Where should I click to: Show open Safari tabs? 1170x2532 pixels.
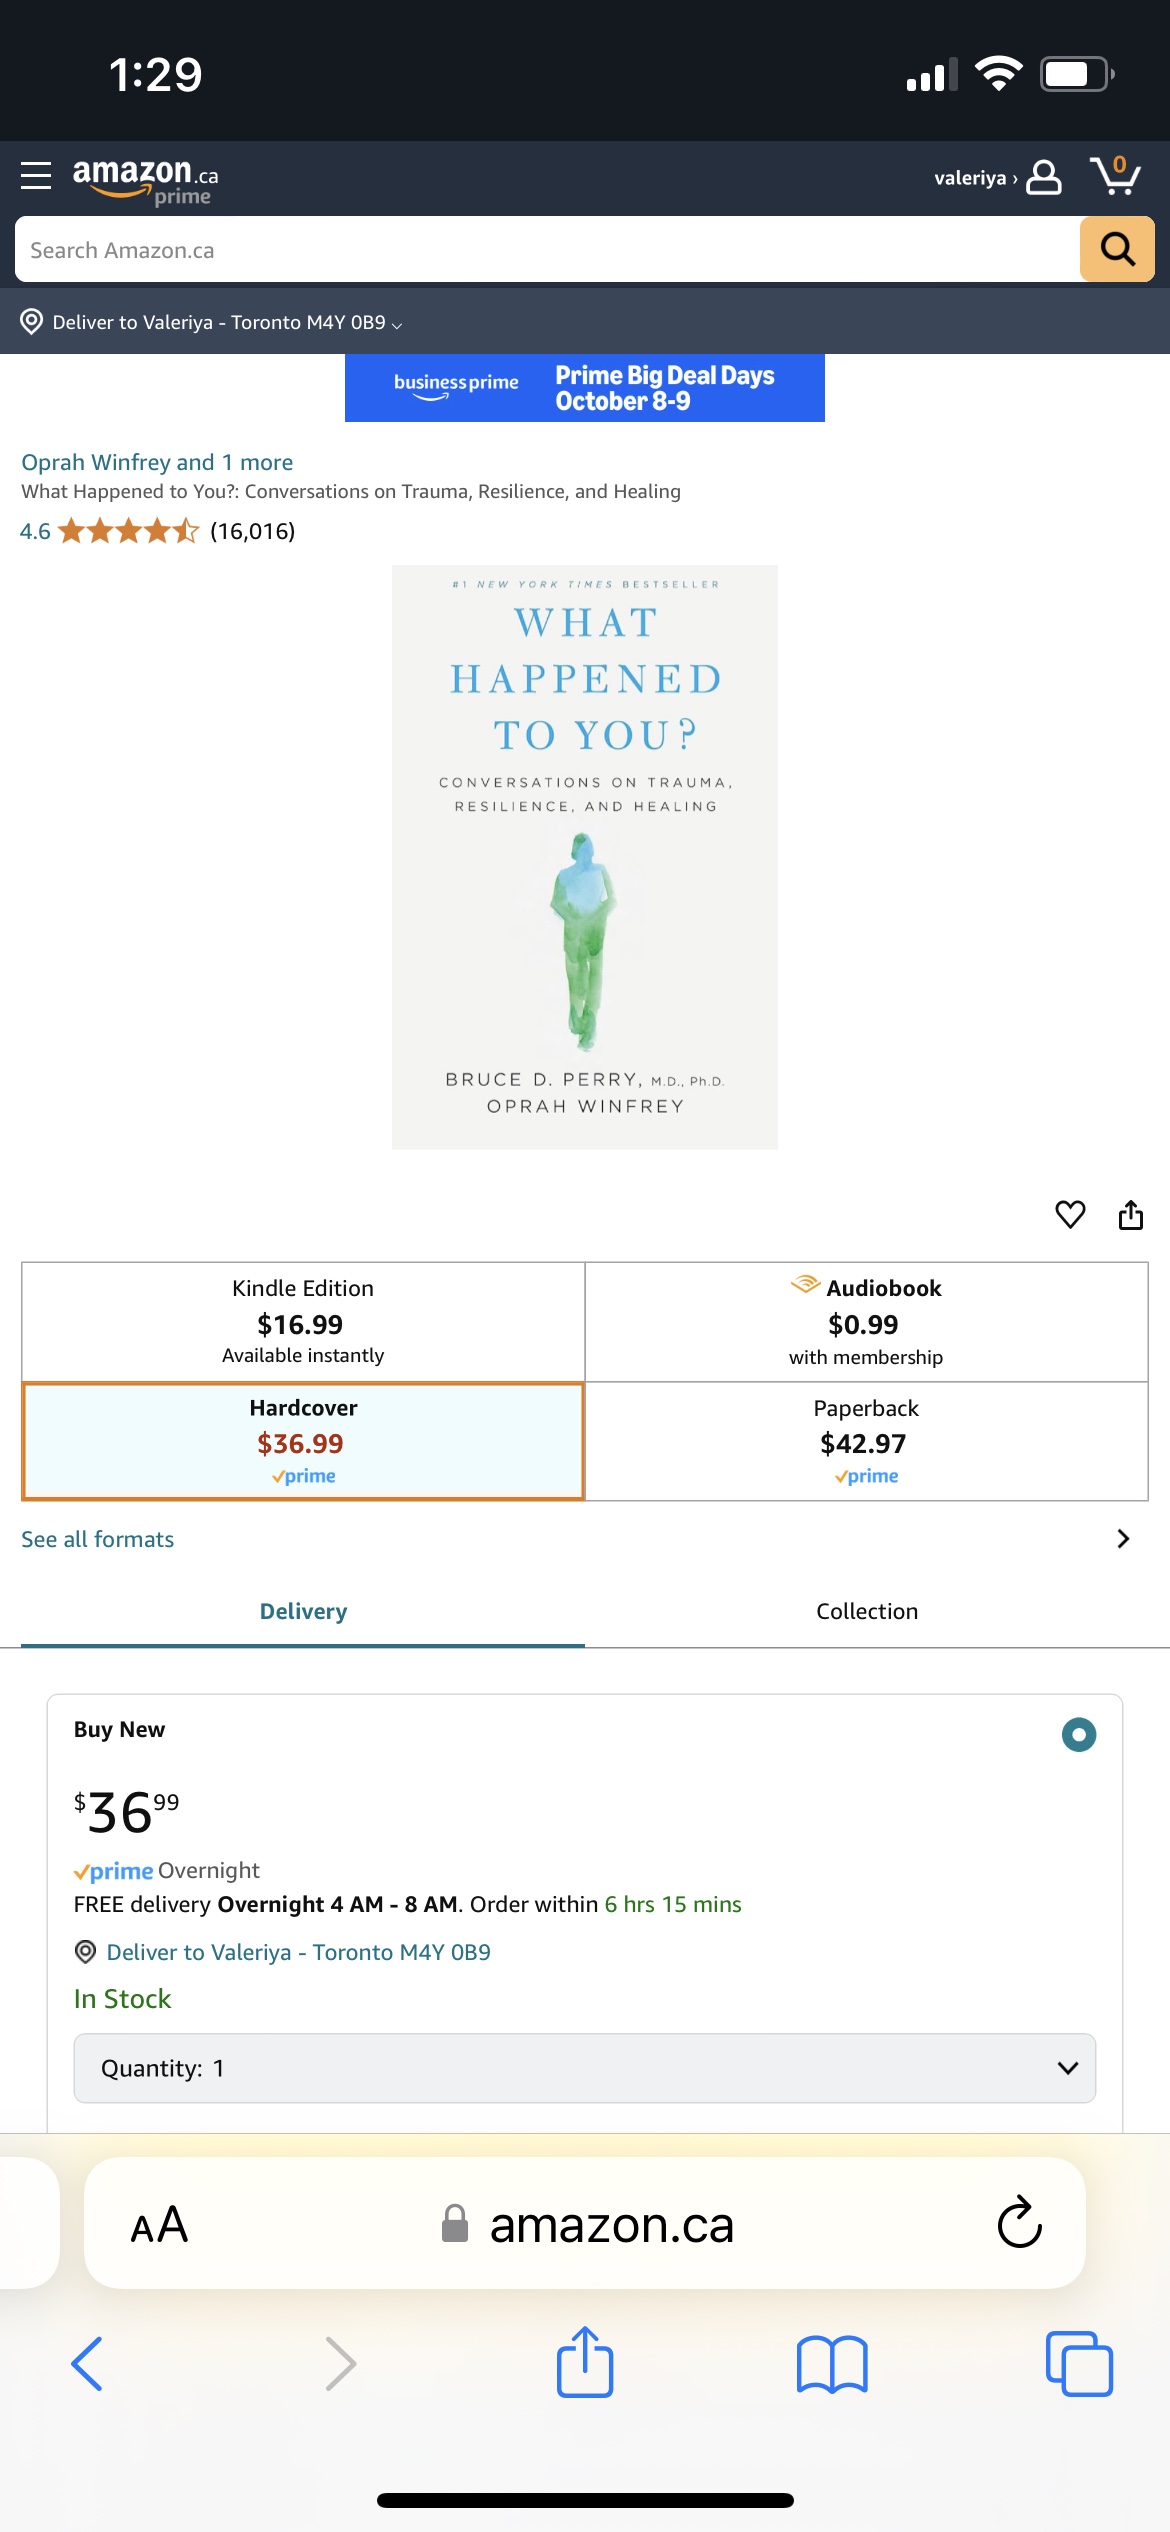pyautogui.click(x=1078, y=2364)
